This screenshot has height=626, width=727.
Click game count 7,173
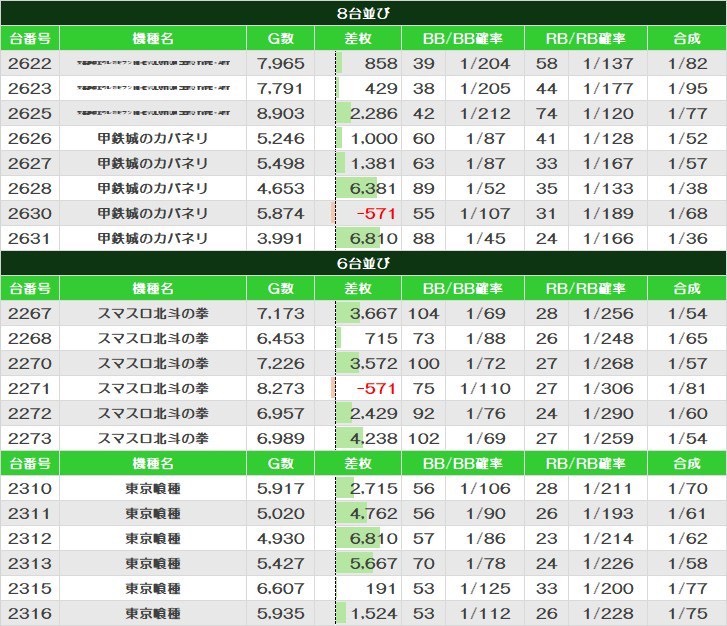[281, 314]
